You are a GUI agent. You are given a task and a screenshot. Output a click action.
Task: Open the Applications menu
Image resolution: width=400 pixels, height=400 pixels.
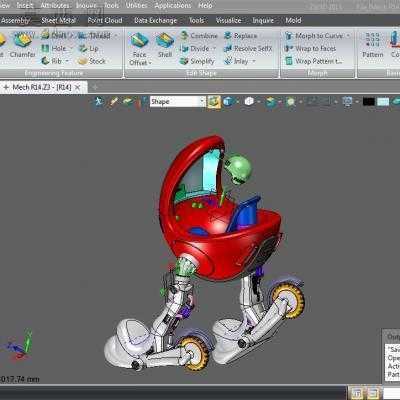173,6
